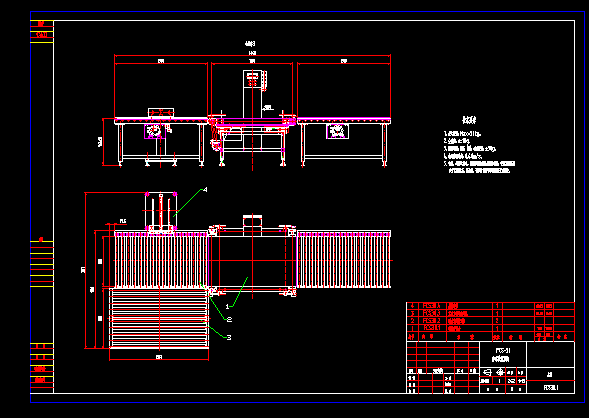
Task: Pick the motor box under right conveyor elevation
Action: [337, 131]
